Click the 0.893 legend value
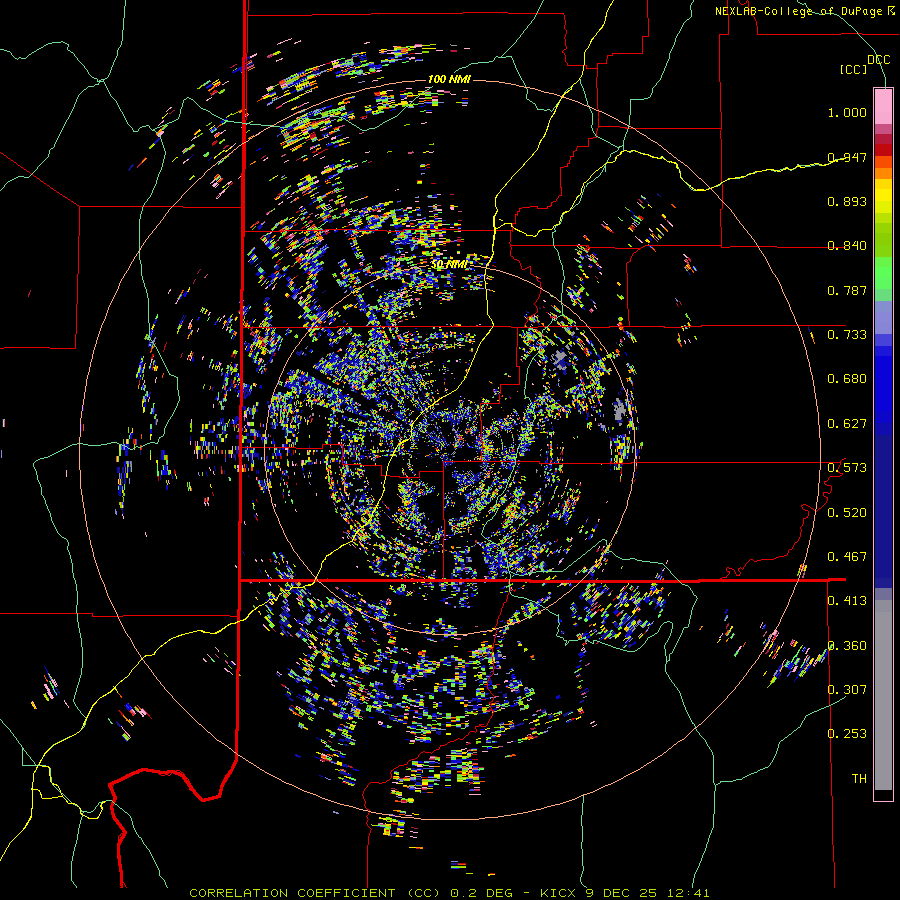This screenshot has width=900, height=900. pos(847,201)
